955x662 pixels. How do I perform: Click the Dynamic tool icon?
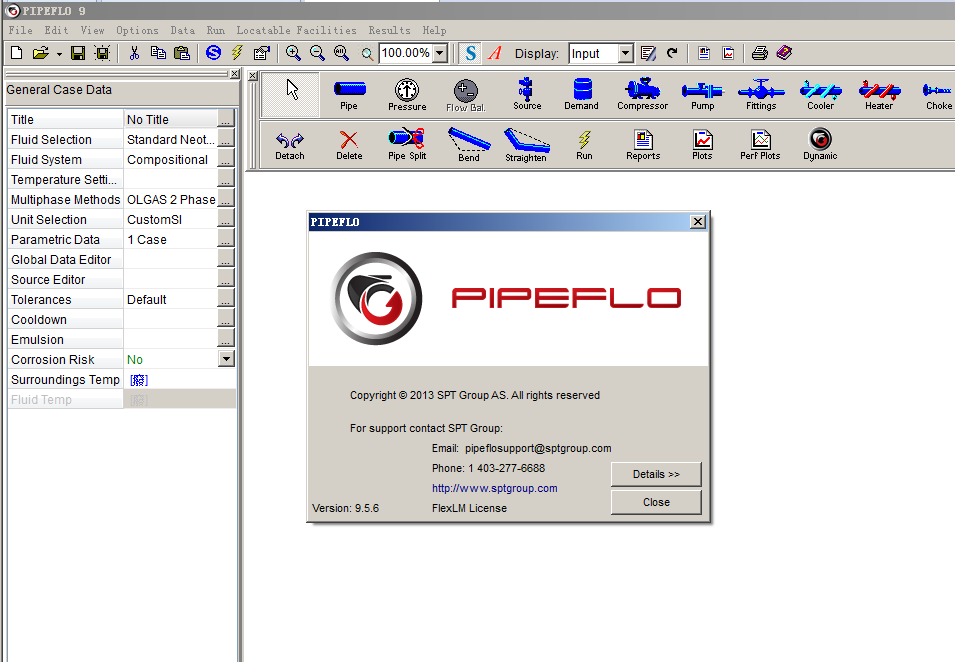click(x=820, y=144)
